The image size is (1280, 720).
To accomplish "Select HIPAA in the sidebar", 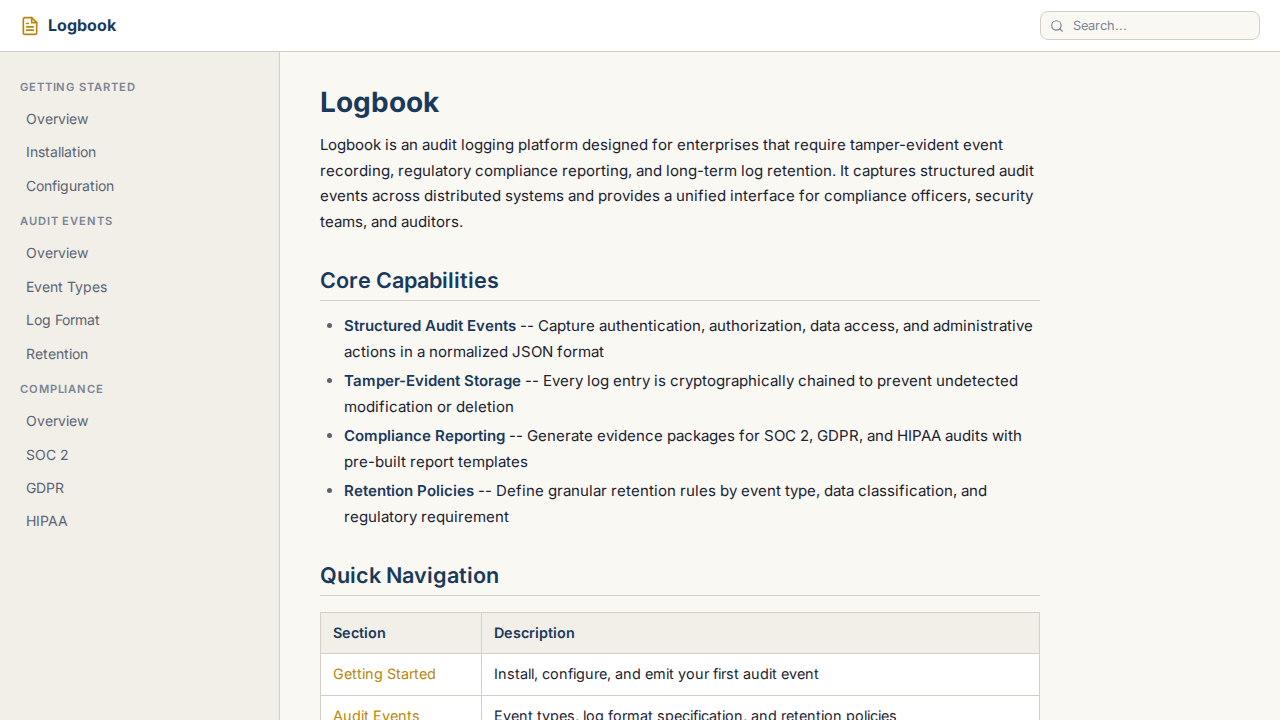I will point(46,521).
